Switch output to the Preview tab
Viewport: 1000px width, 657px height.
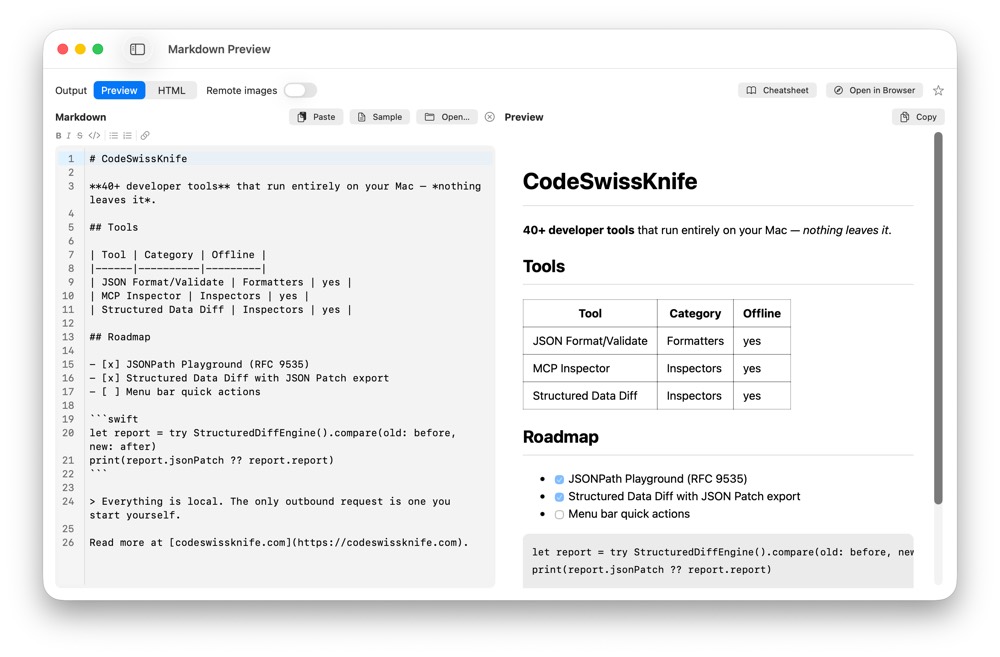pyautogui.click(x=119, y=90)
